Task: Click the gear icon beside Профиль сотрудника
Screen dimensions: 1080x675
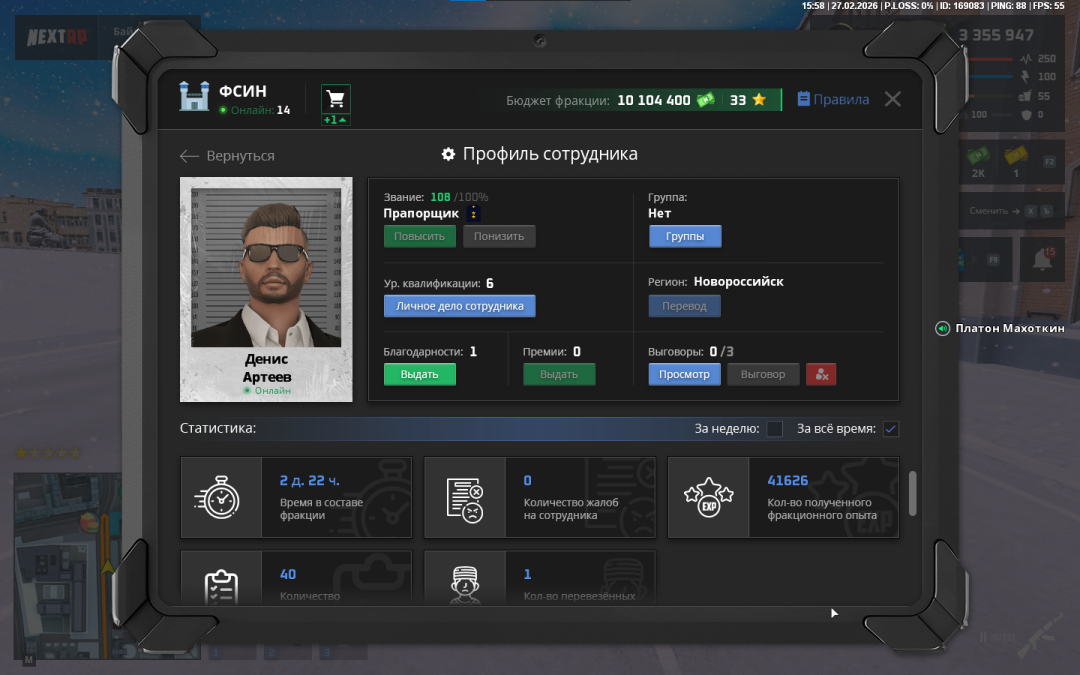Action: click(x=449, y=154)
